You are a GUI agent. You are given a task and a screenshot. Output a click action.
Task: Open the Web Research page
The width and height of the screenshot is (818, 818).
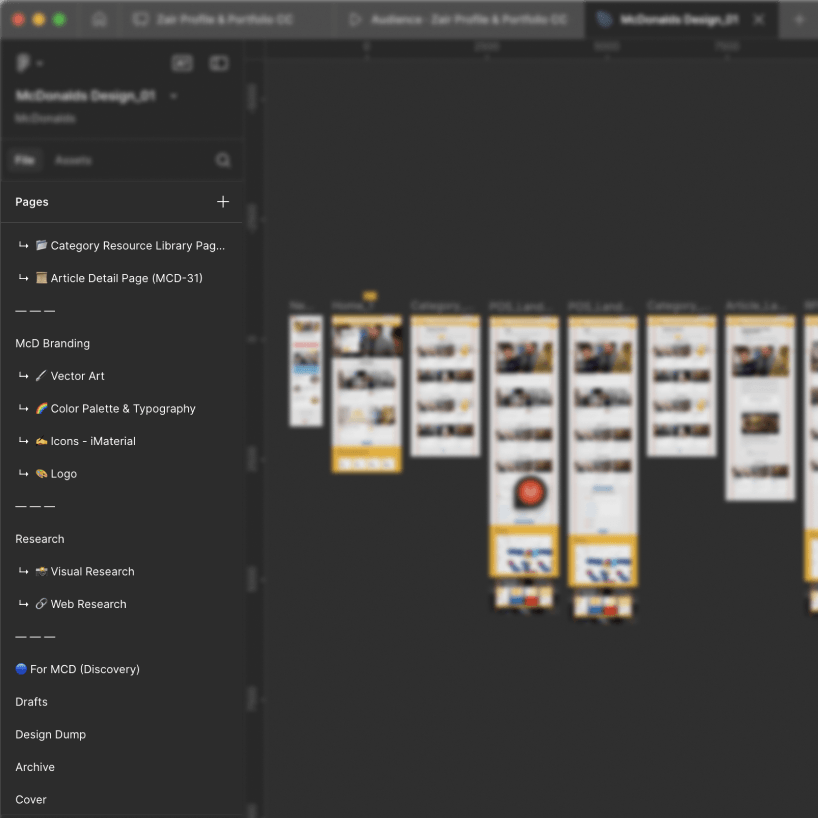(x=122, y=604)
